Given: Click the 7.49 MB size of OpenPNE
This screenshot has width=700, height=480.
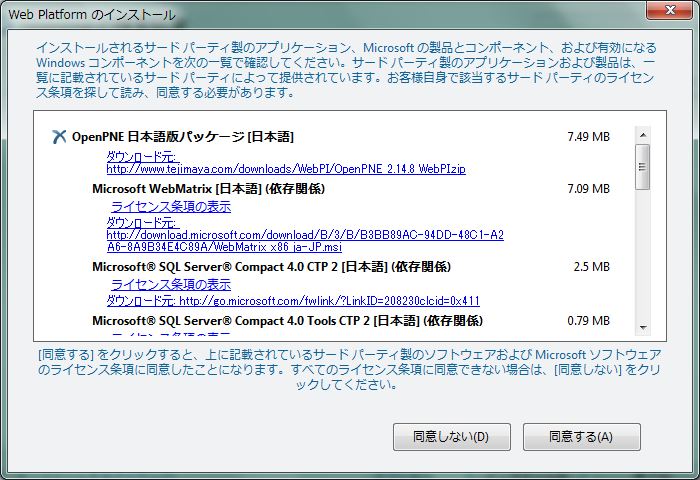Looking at the screenshot, I should point(587,137).
